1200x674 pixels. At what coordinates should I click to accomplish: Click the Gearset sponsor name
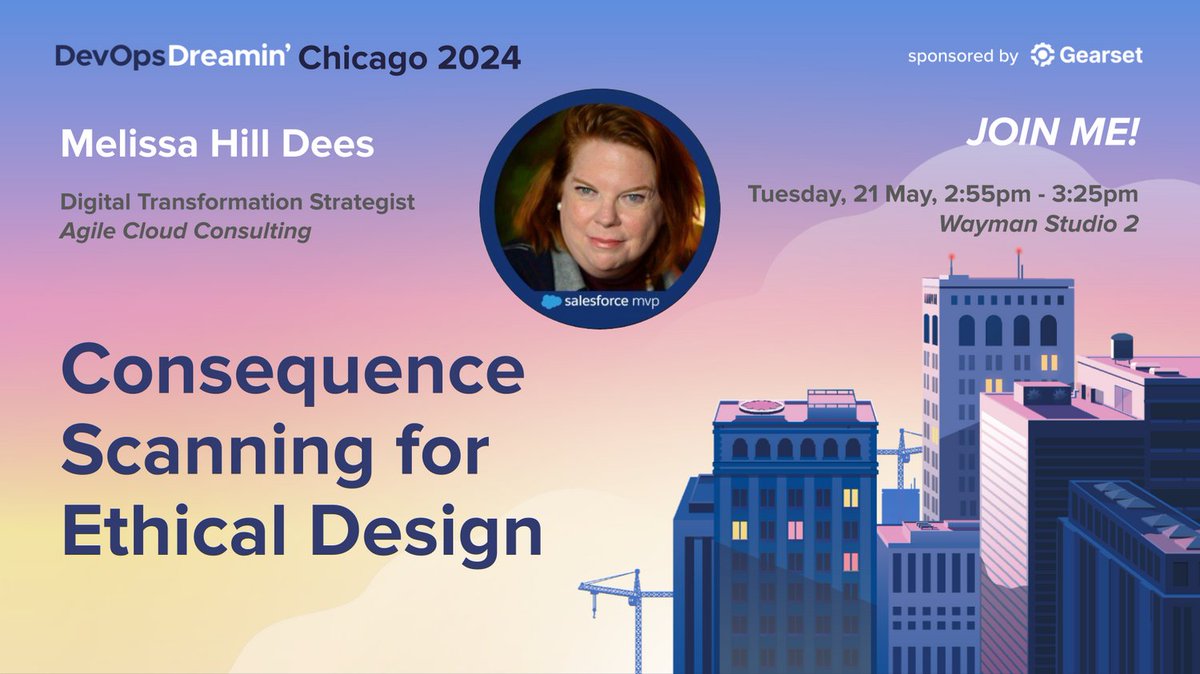click(1102, 56)
